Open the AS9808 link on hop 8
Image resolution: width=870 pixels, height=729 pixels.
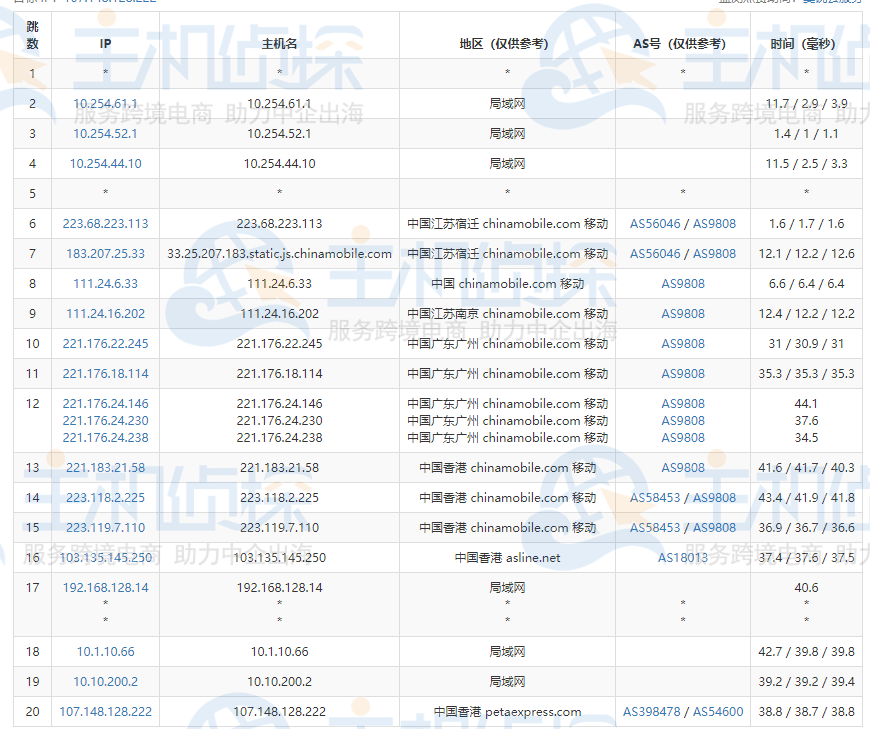coord(683,283)
